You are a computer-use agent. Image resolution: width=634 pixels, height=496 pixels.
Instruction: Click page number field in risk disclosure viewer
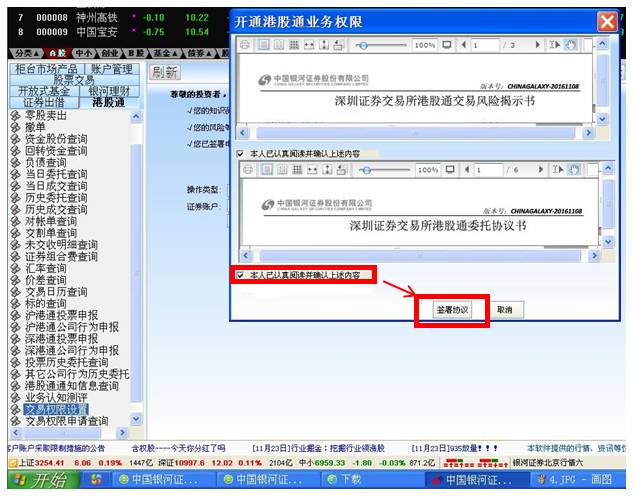(x=484, y=45)
